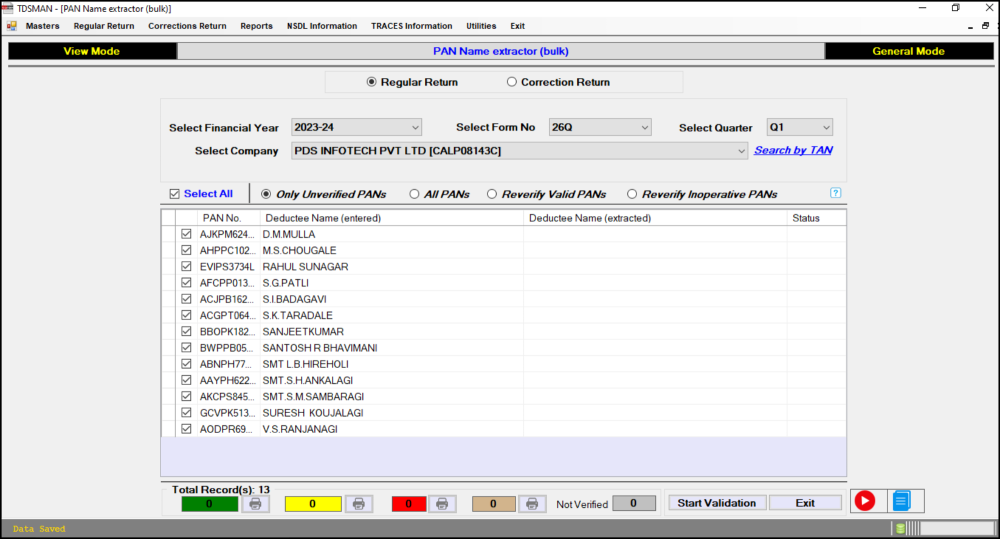
Task: Select Reverify Inoperative PANs option
Action: [x=632, y=194]
